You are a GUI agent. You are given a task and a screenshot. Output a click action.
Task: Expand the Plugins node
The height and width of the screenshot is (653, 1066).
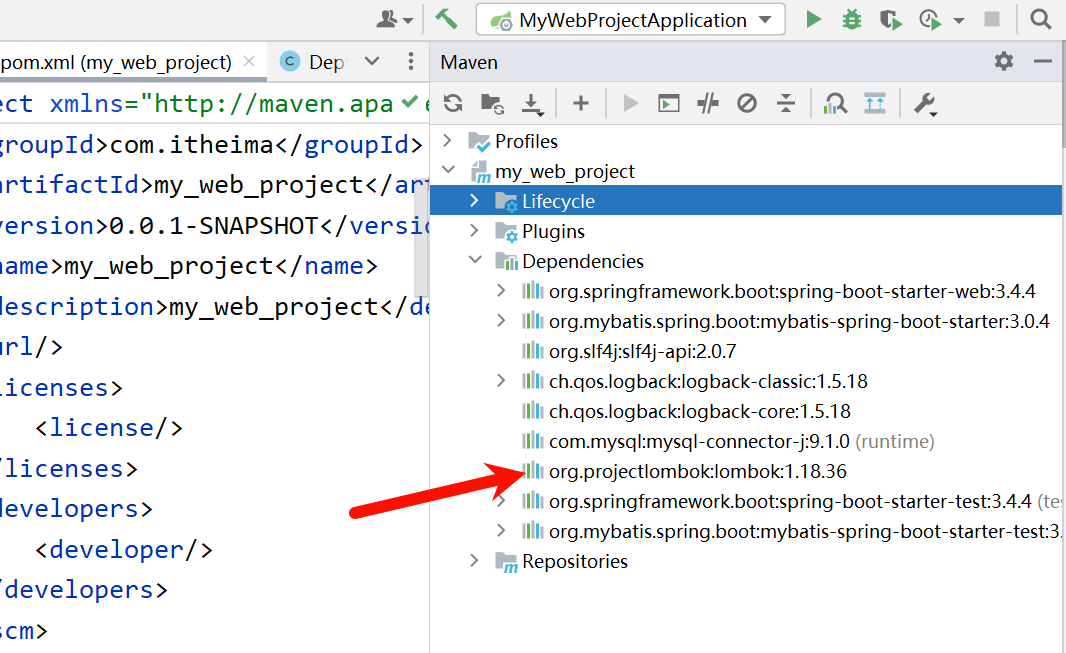pyautogui.click(x=475, y=230)
